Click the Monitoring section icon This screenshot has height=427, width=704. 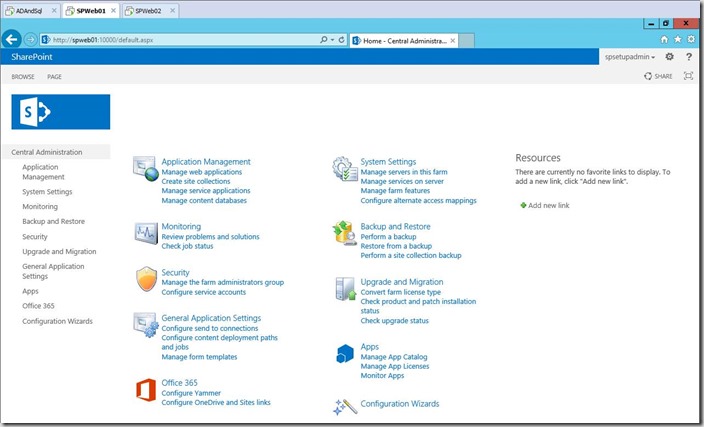pyautogui.click(x=145, y=233)
